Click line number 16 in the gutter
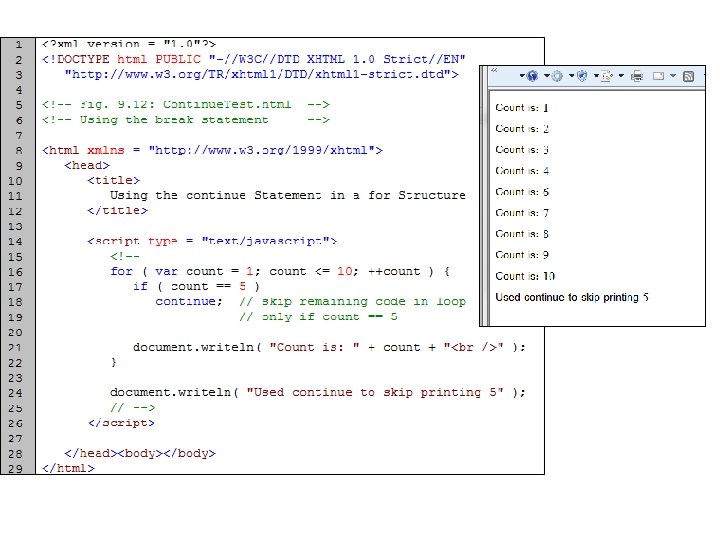Screen dimensions: 720x540 point(15,272)
